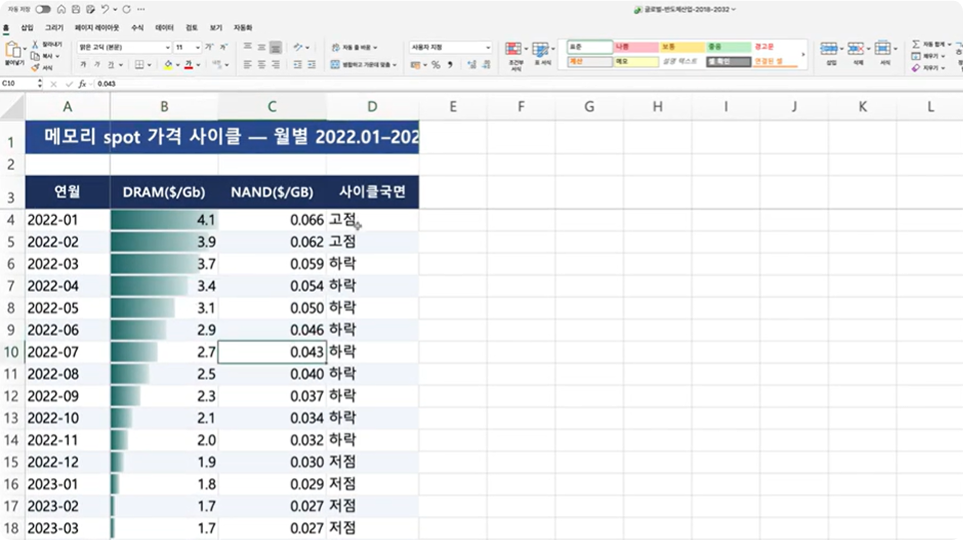This screenshot has width=963, height=540.
Task: Click the increase decimal icon
Action: click(x=472, y=65)
